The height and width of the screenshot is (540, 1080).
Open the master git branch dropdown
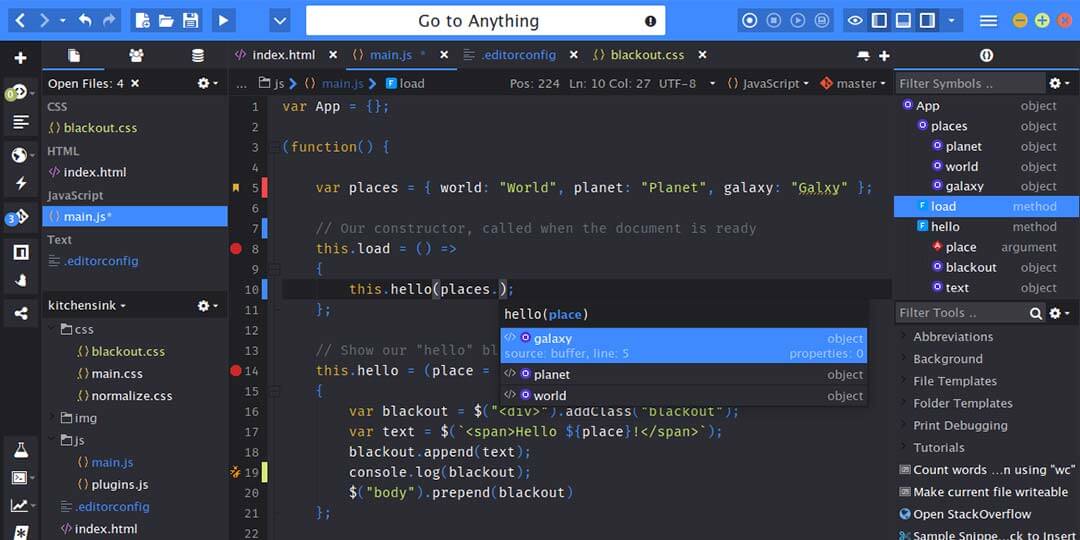(855, 84)
